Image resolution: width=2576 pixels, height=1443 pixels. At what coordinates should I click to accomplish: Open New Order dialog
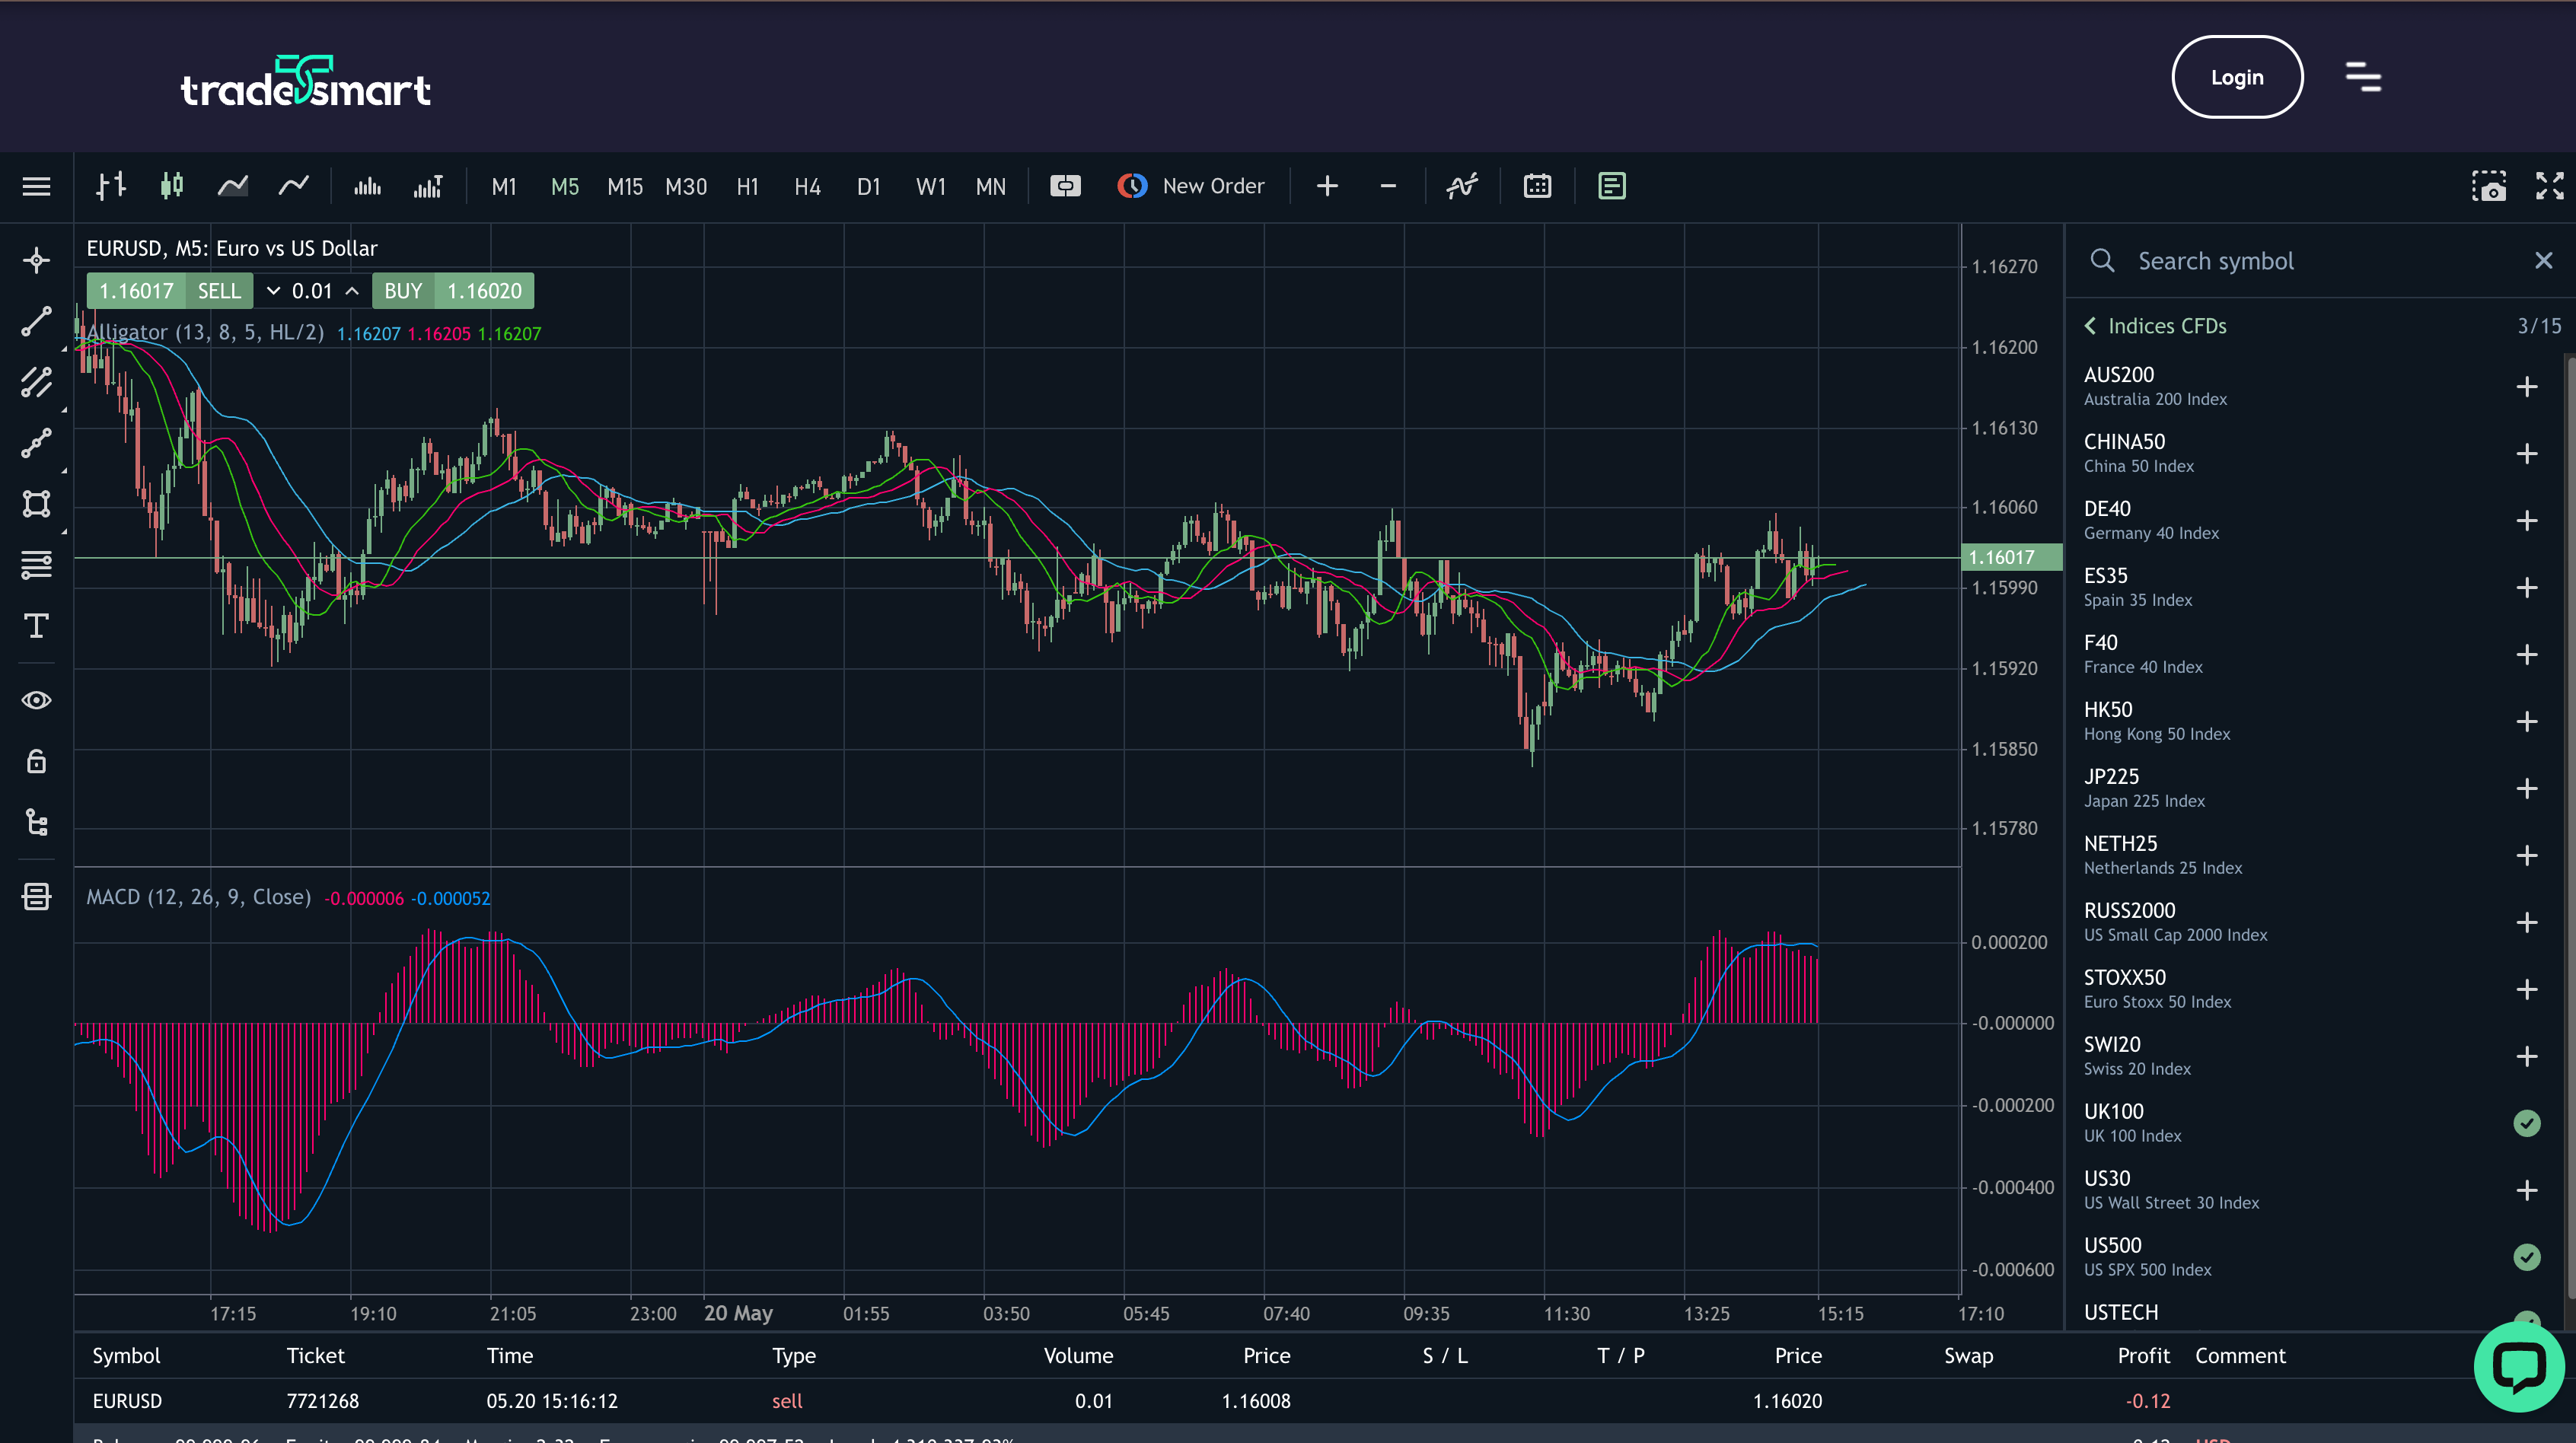pos(1191,186)
